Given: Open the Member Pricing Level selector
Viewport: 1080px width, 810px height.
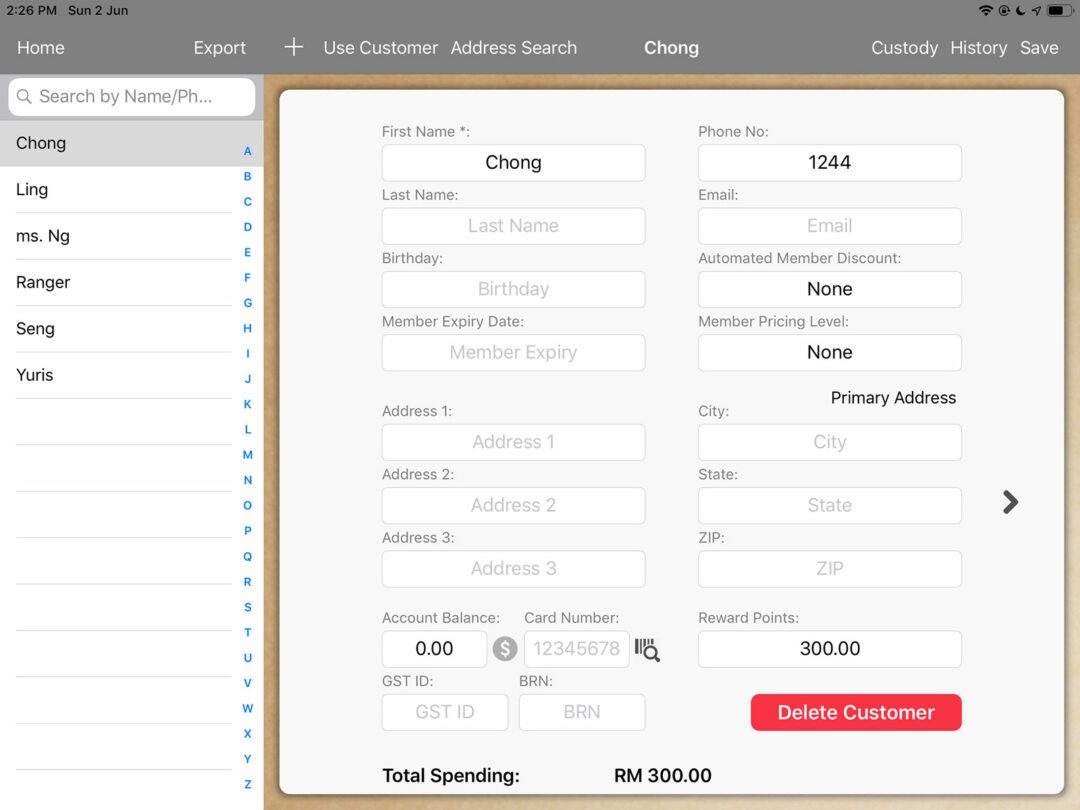Looking at the screenshot, I should [x=829, y=352].
